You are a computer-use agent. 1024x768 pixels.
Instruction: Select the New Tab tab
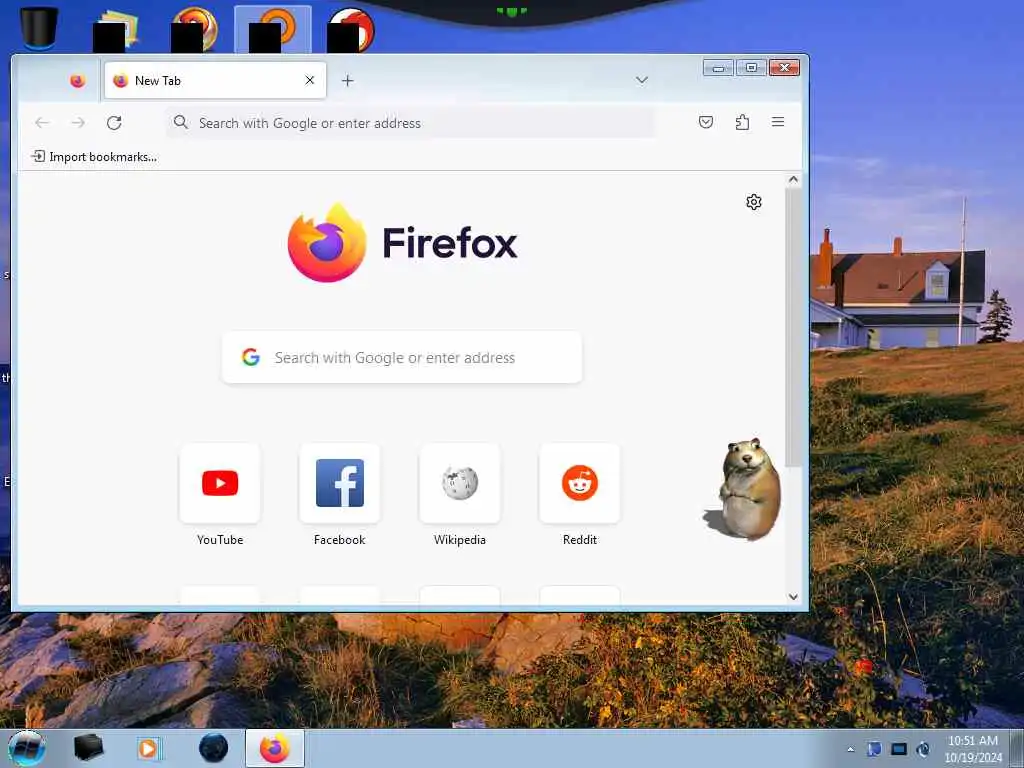pos(215,80)
